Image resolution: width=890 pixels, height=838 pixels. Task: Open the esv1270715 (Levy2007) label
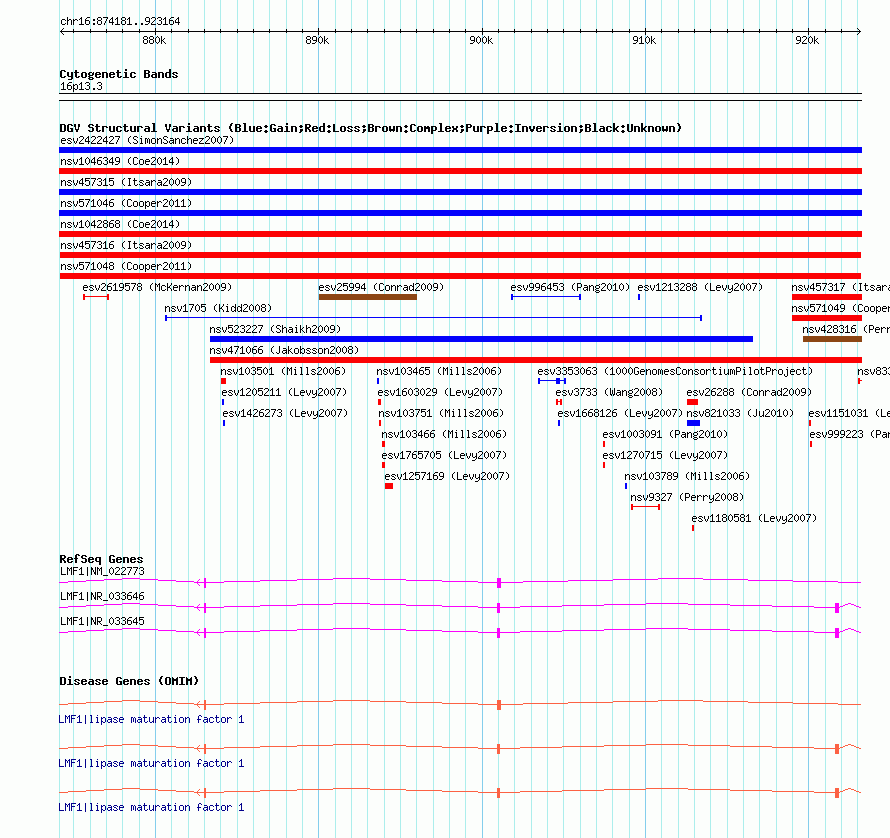point(665,455)
